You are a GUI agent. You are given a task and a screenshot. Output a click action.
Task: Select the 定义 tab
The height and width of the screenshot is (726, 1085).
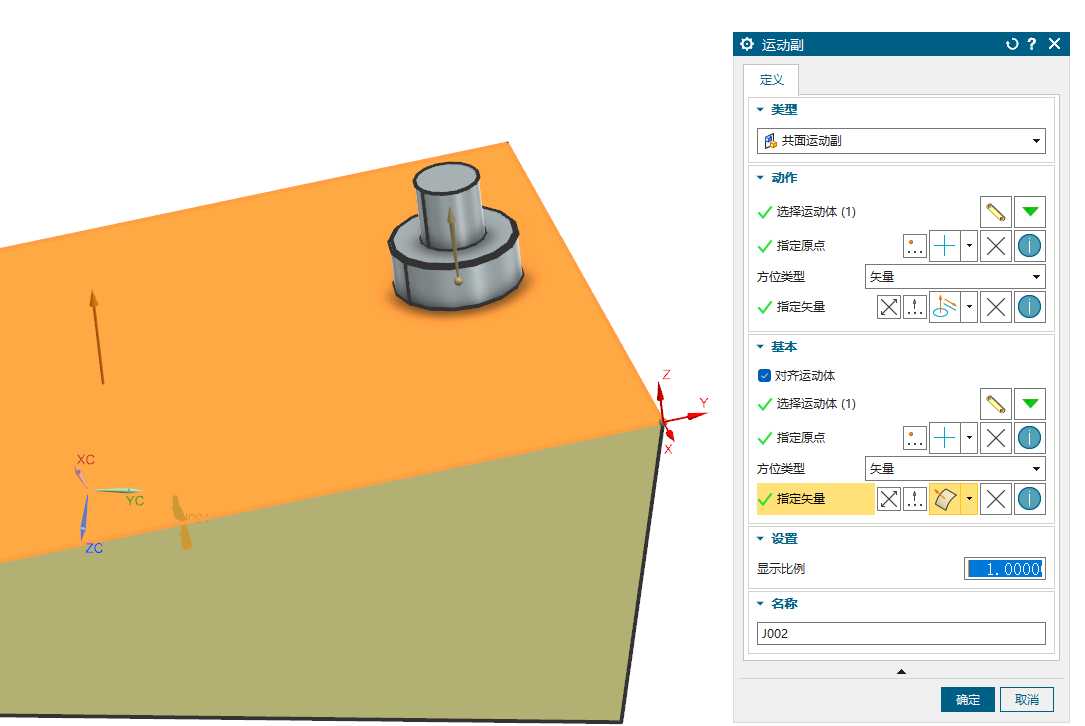[x=771, y=79]
